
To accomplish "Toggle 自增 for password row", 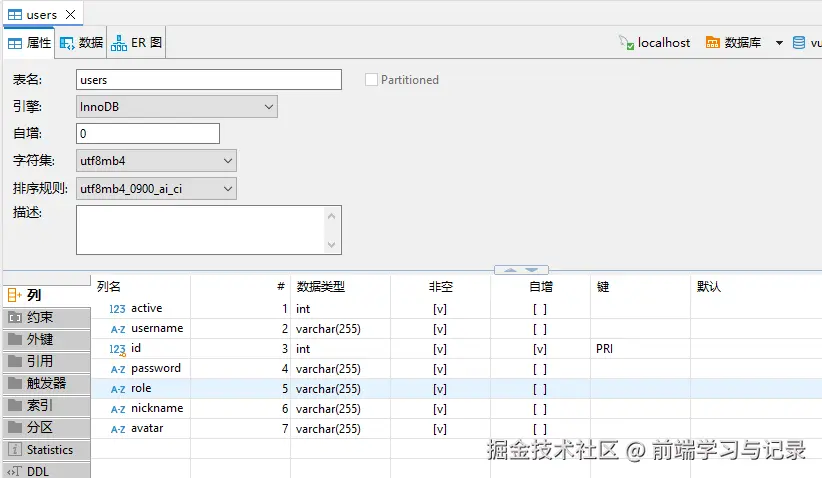I will coord(540,369).
